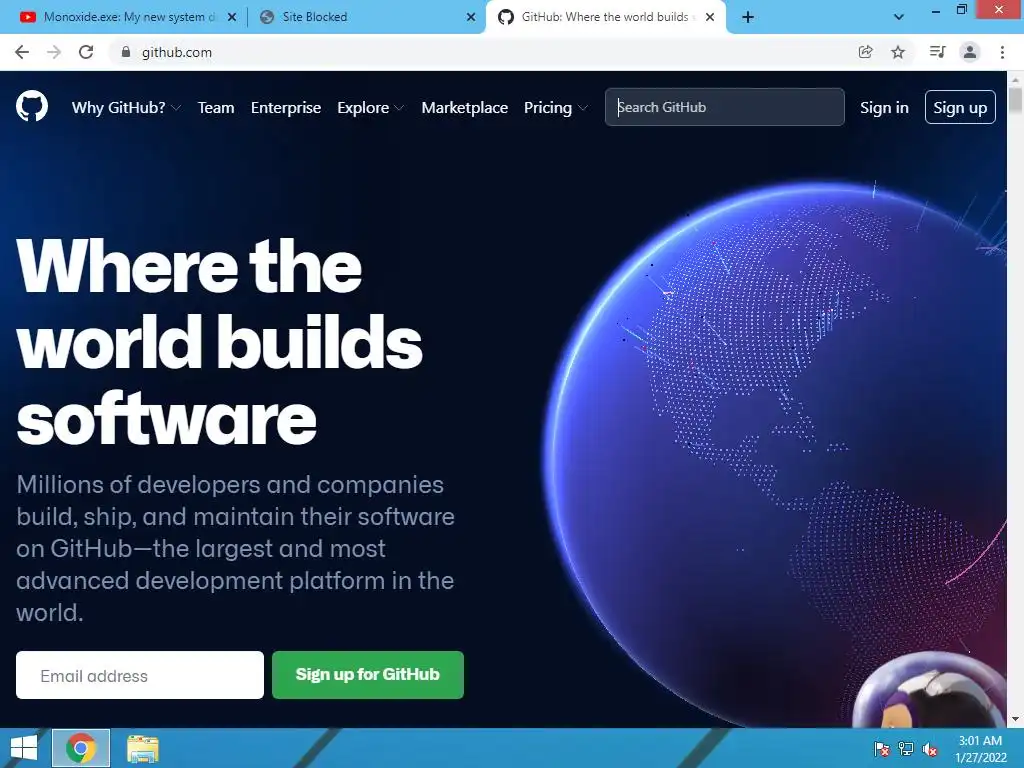The width and height of the screenshot is (1024, 768).
Task: Click the Where the world builds software heading
Action: pyautogui.click(x=219, y=341)
